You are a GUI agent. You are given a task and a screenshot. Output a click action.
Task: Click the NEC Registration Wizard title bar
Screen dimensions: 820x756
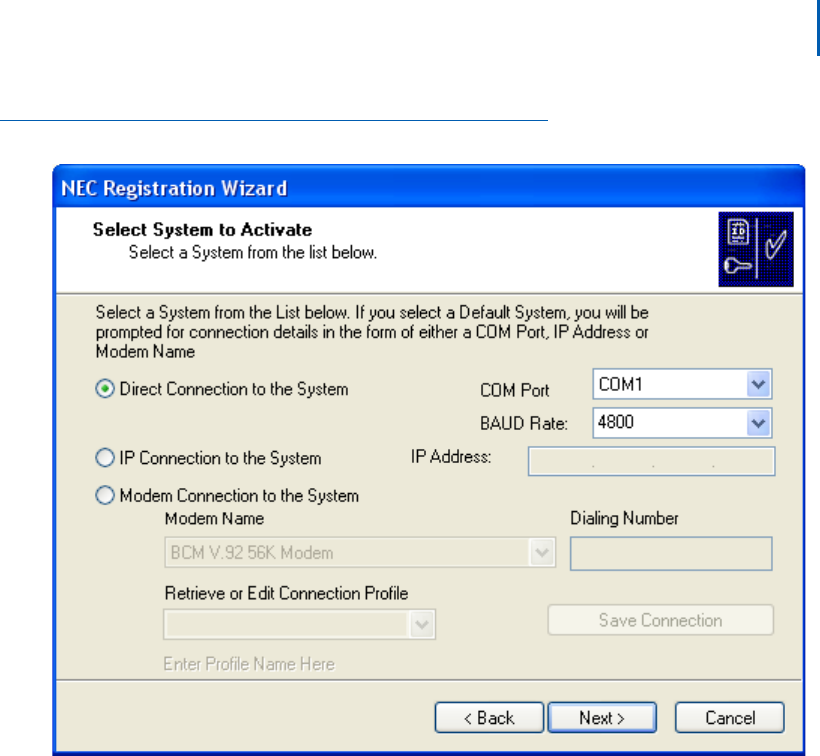tap(429, 188)
